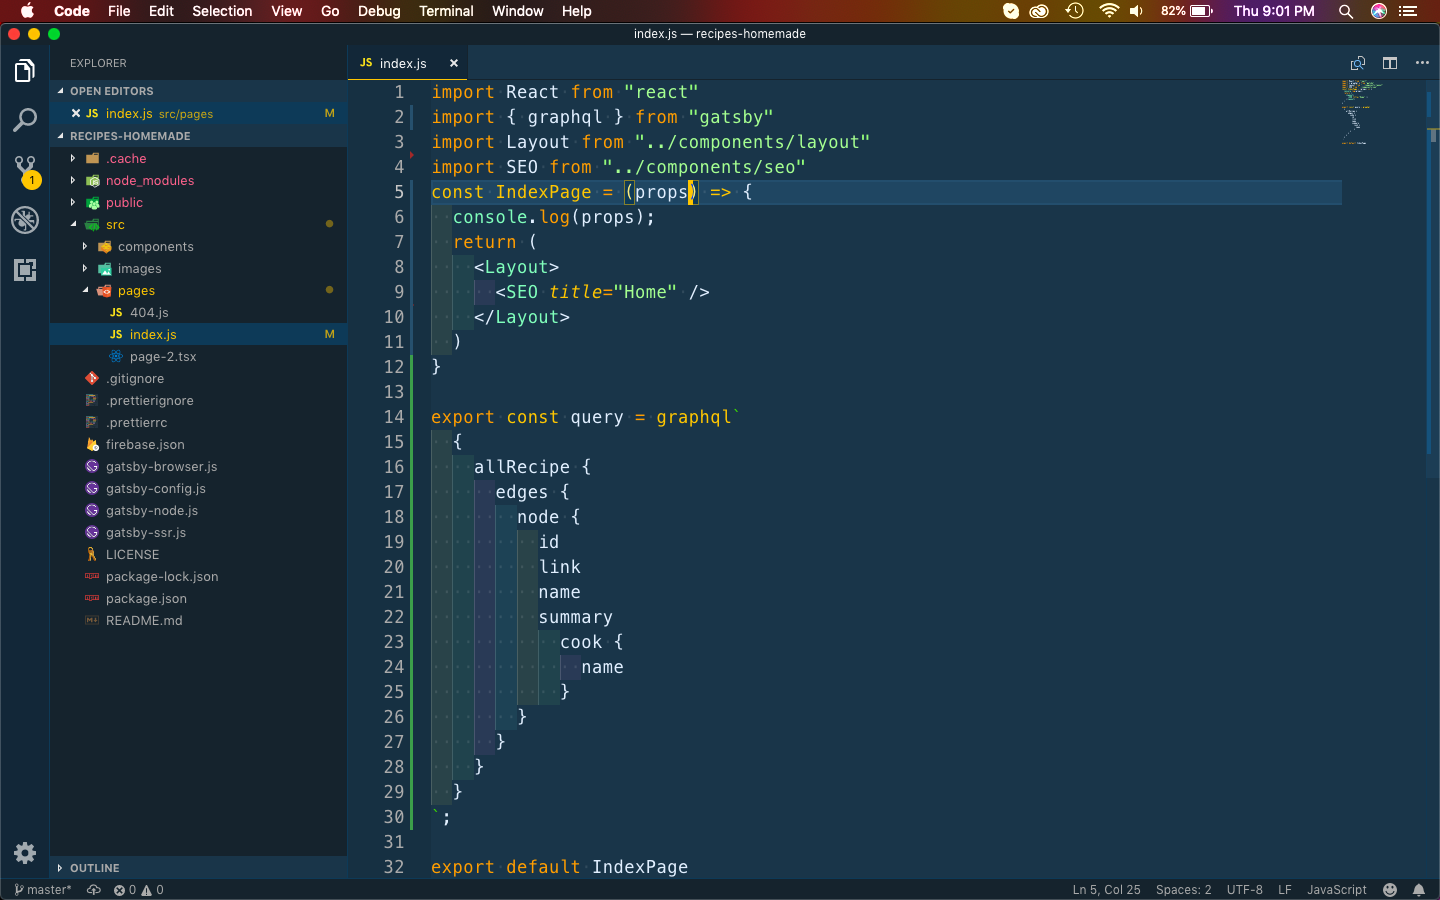
Task: Click the master* git branch indicator
Action: click(x=43, y=890)
